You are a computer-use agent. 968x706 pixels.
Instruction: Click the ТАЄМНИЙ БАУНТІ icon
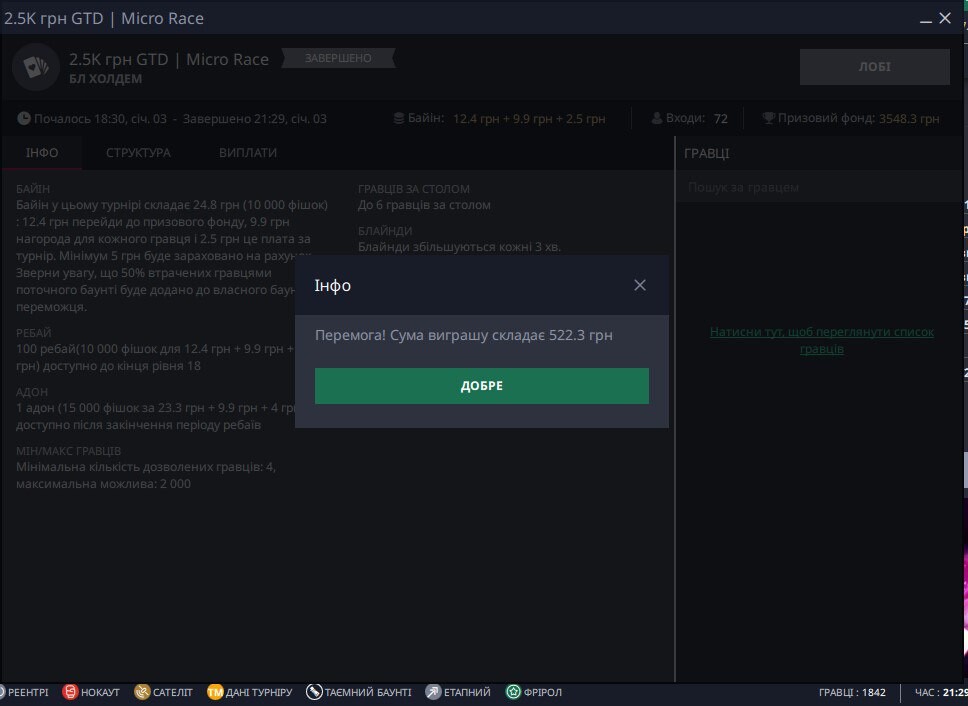[314, 692]
